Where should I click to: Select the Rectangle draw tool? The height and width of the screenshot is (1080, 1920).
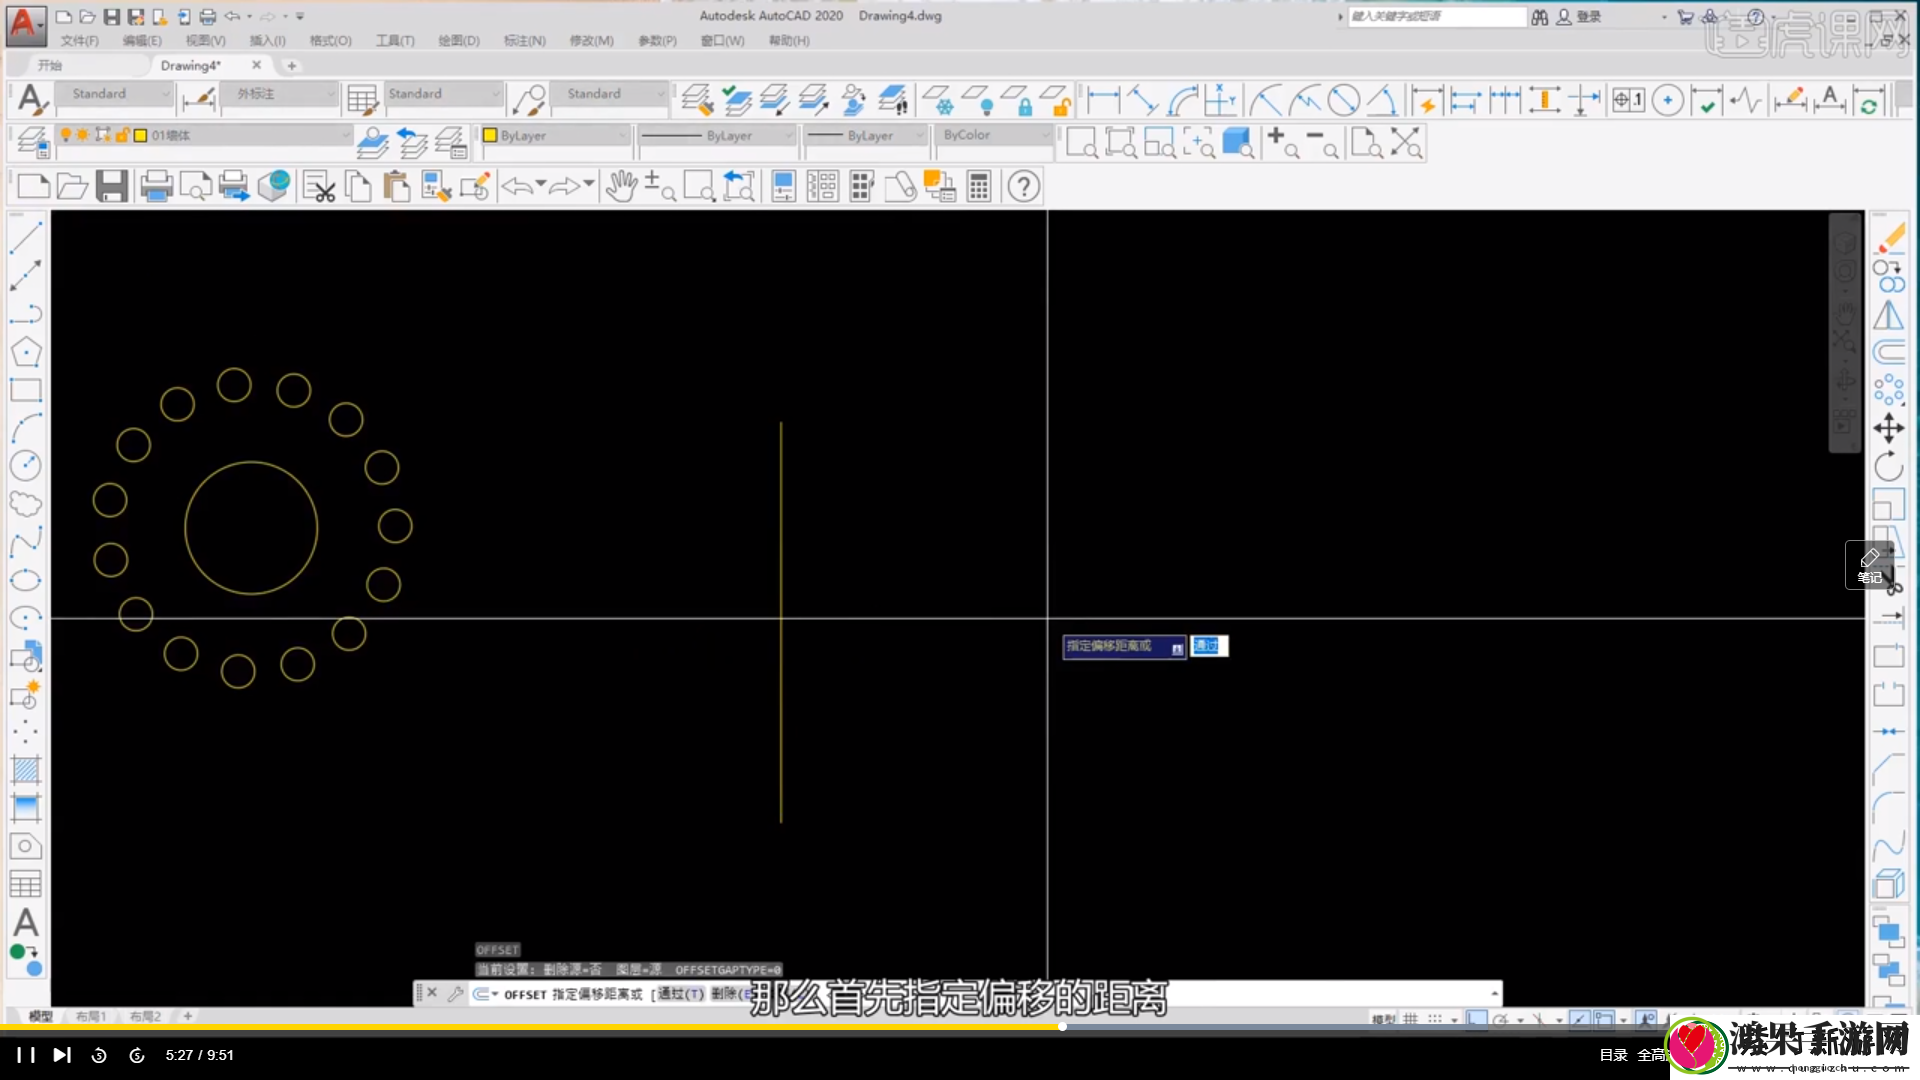point(26,389)
